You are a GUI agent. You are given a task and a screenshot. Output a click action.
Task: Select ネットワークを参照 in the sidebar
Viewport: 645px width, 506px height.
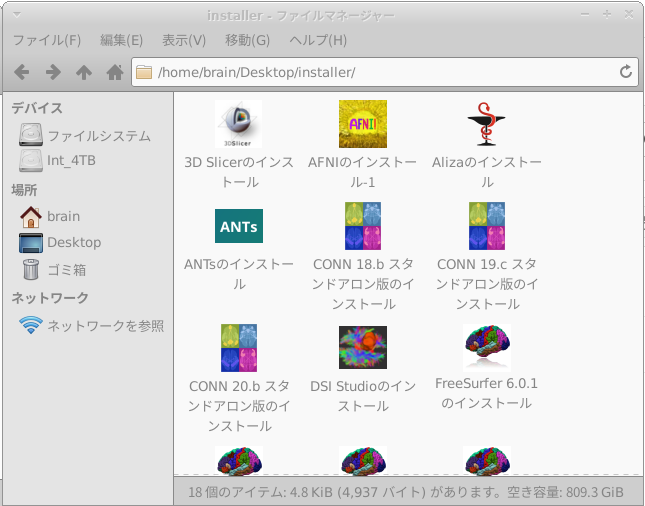coord(106,326)
